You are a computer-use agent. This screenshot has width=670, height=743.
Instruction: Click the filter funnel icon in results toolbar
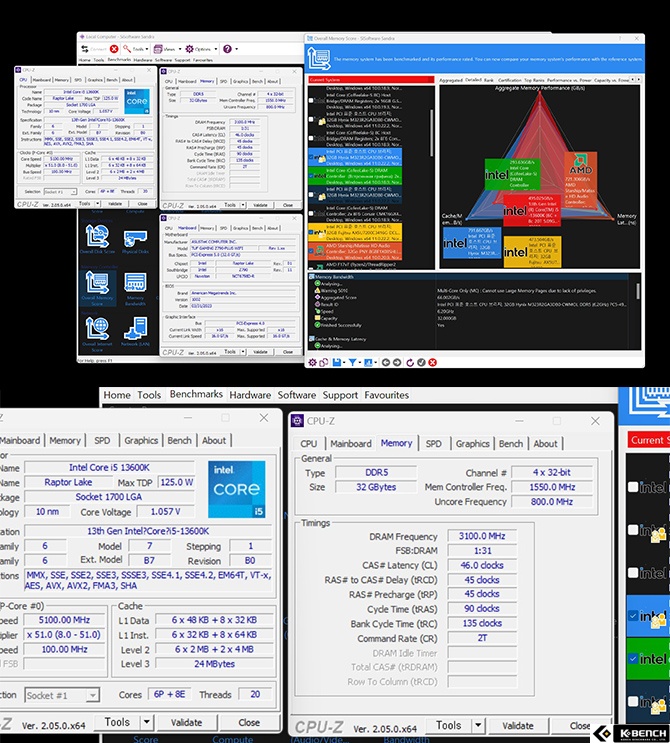(353, 362)
